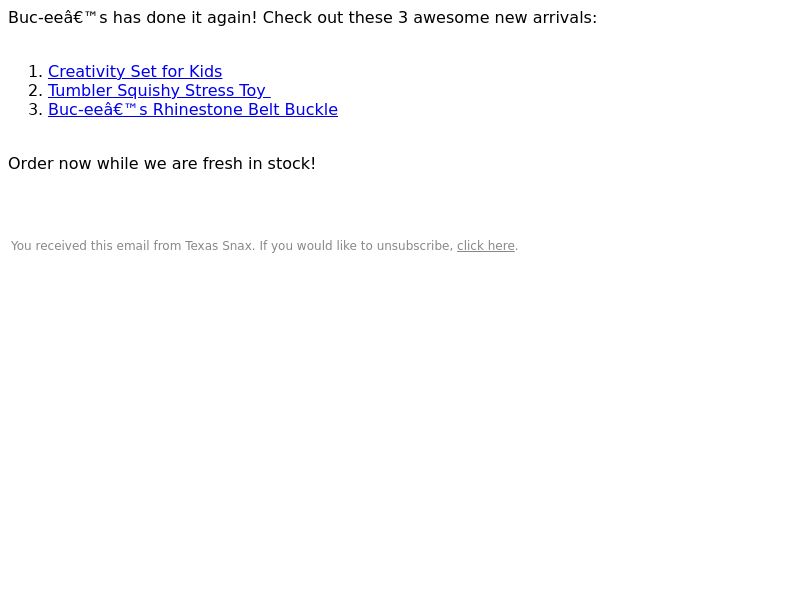The width and height of the screenshot is (800, 600).
Task: Click the word "Kids" in first link
Action: point(206,71)
